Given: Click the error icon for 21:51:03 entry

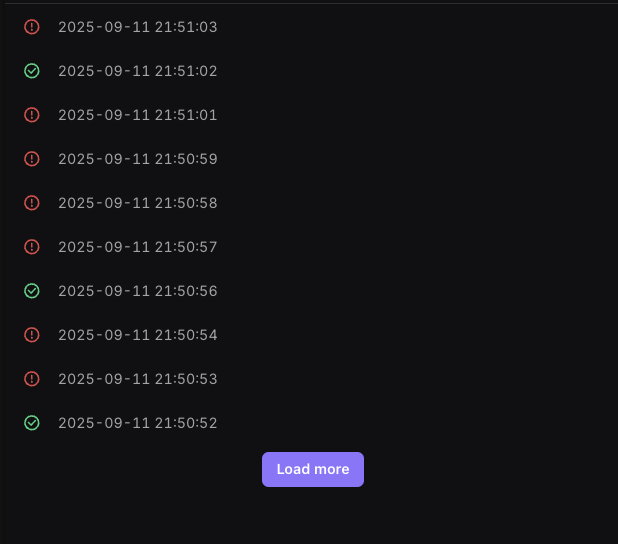Looking at the screenshot, I should 32,27.
